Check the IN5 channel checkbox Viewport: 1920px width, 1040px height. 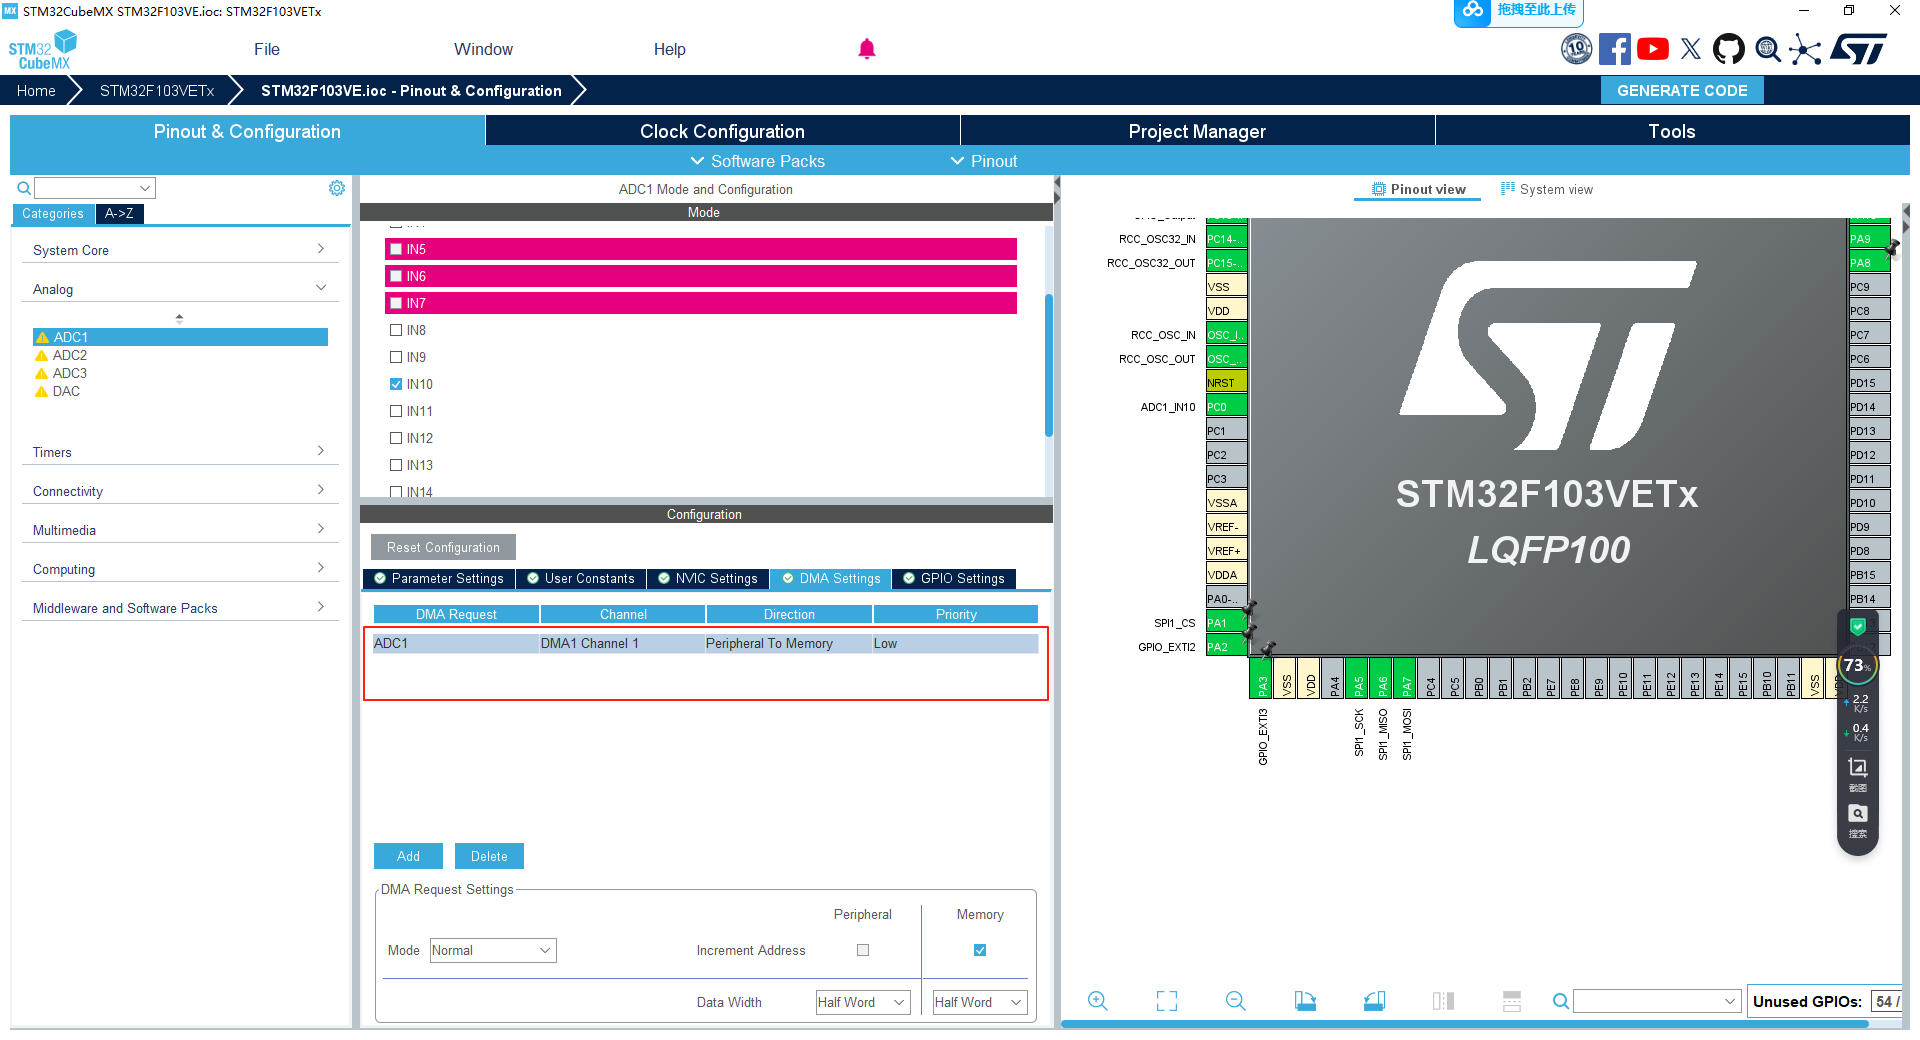396,249
